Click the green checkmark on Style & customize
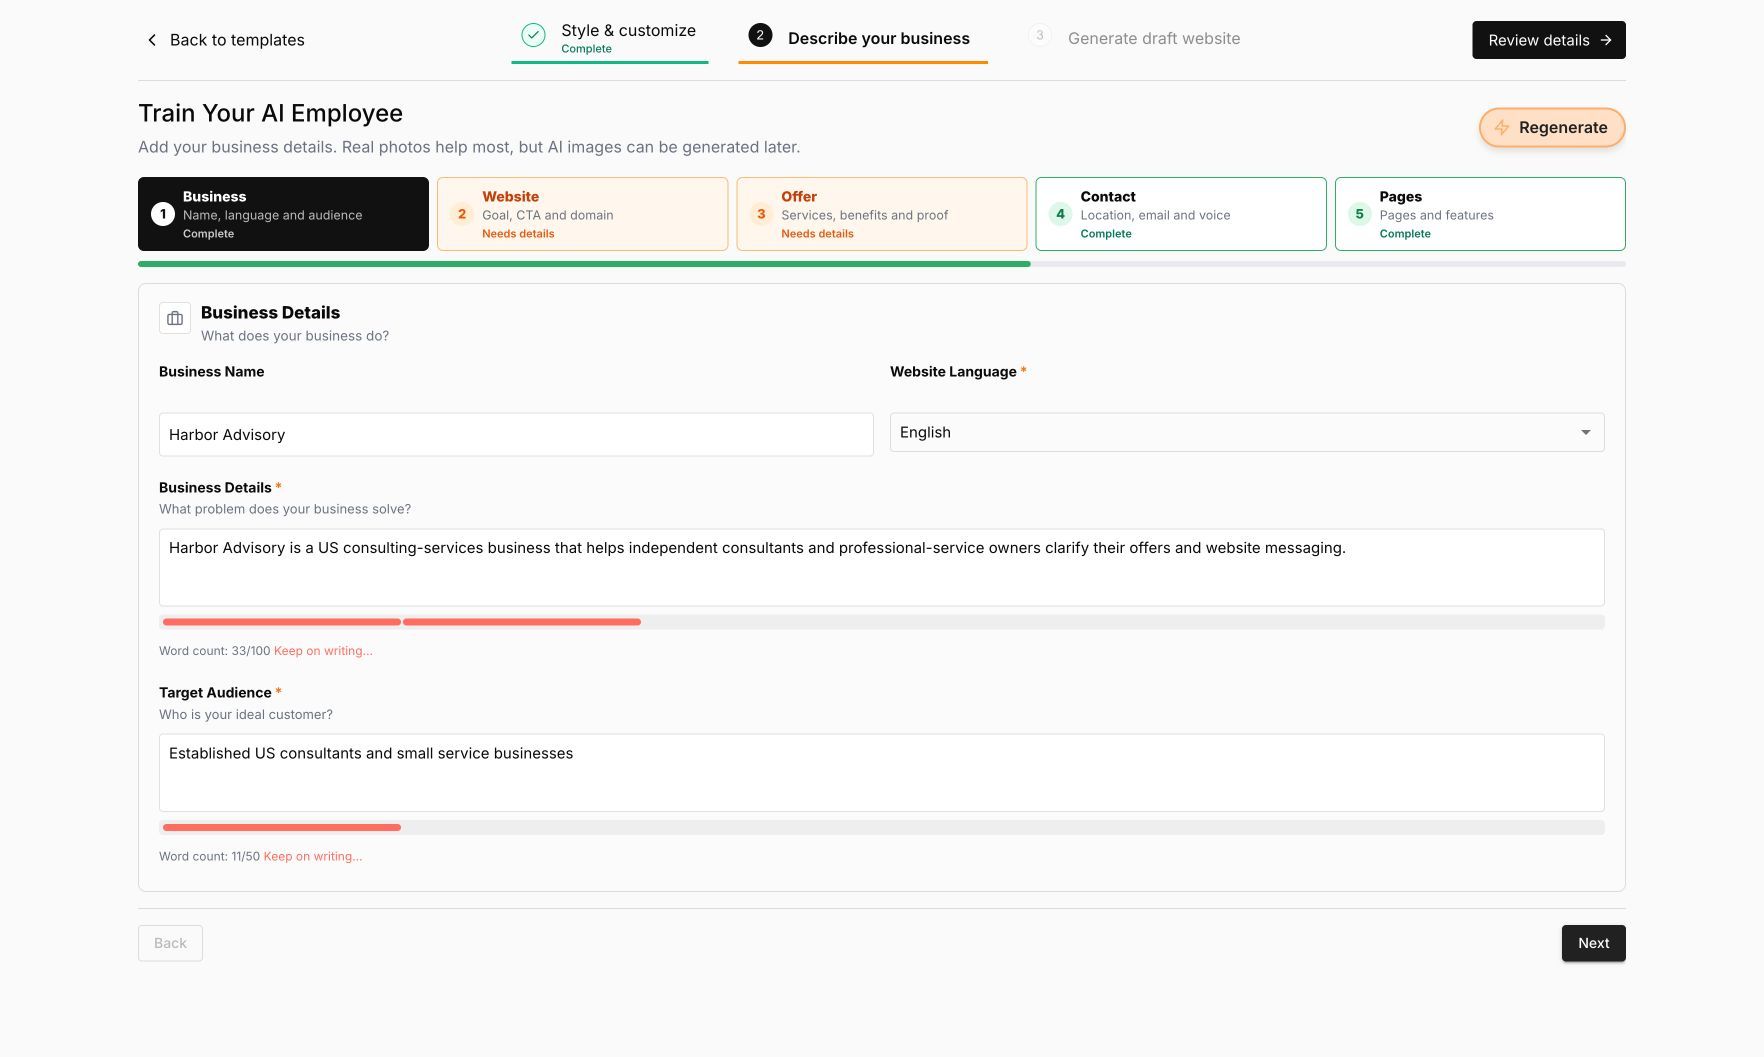1764x1057 pixels. [x=534, y=36]
